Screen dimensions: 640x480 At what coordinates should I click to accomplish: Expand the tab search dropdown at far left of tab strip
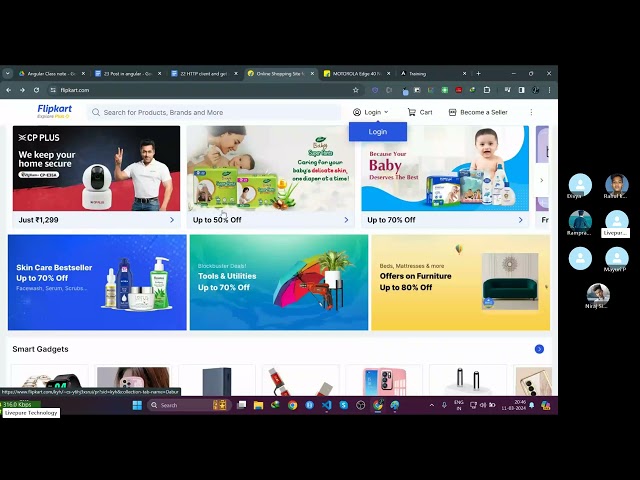pos(7,73)
